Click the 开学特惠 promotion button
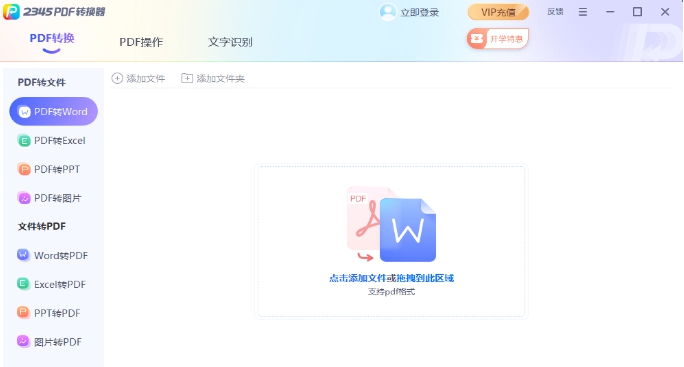684x367 pixels. 498,39
